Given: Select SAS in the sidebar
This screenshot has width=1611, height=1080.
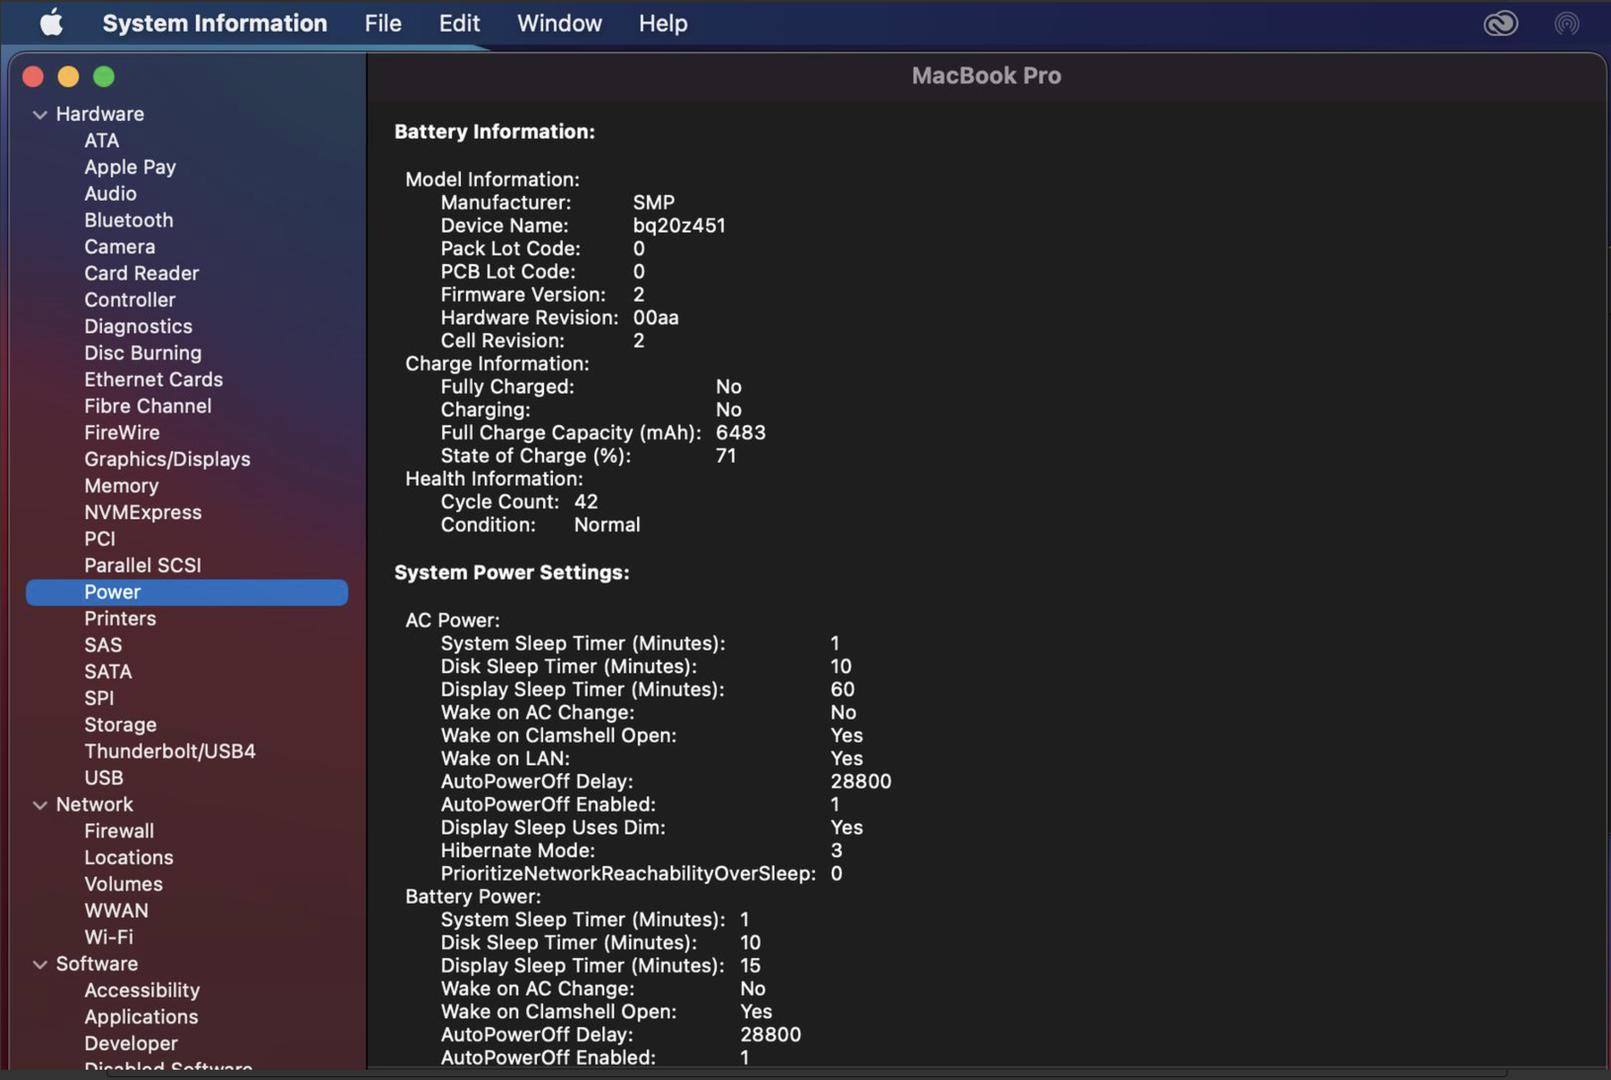Looking at the screenshot, I should tap(103, 645).
